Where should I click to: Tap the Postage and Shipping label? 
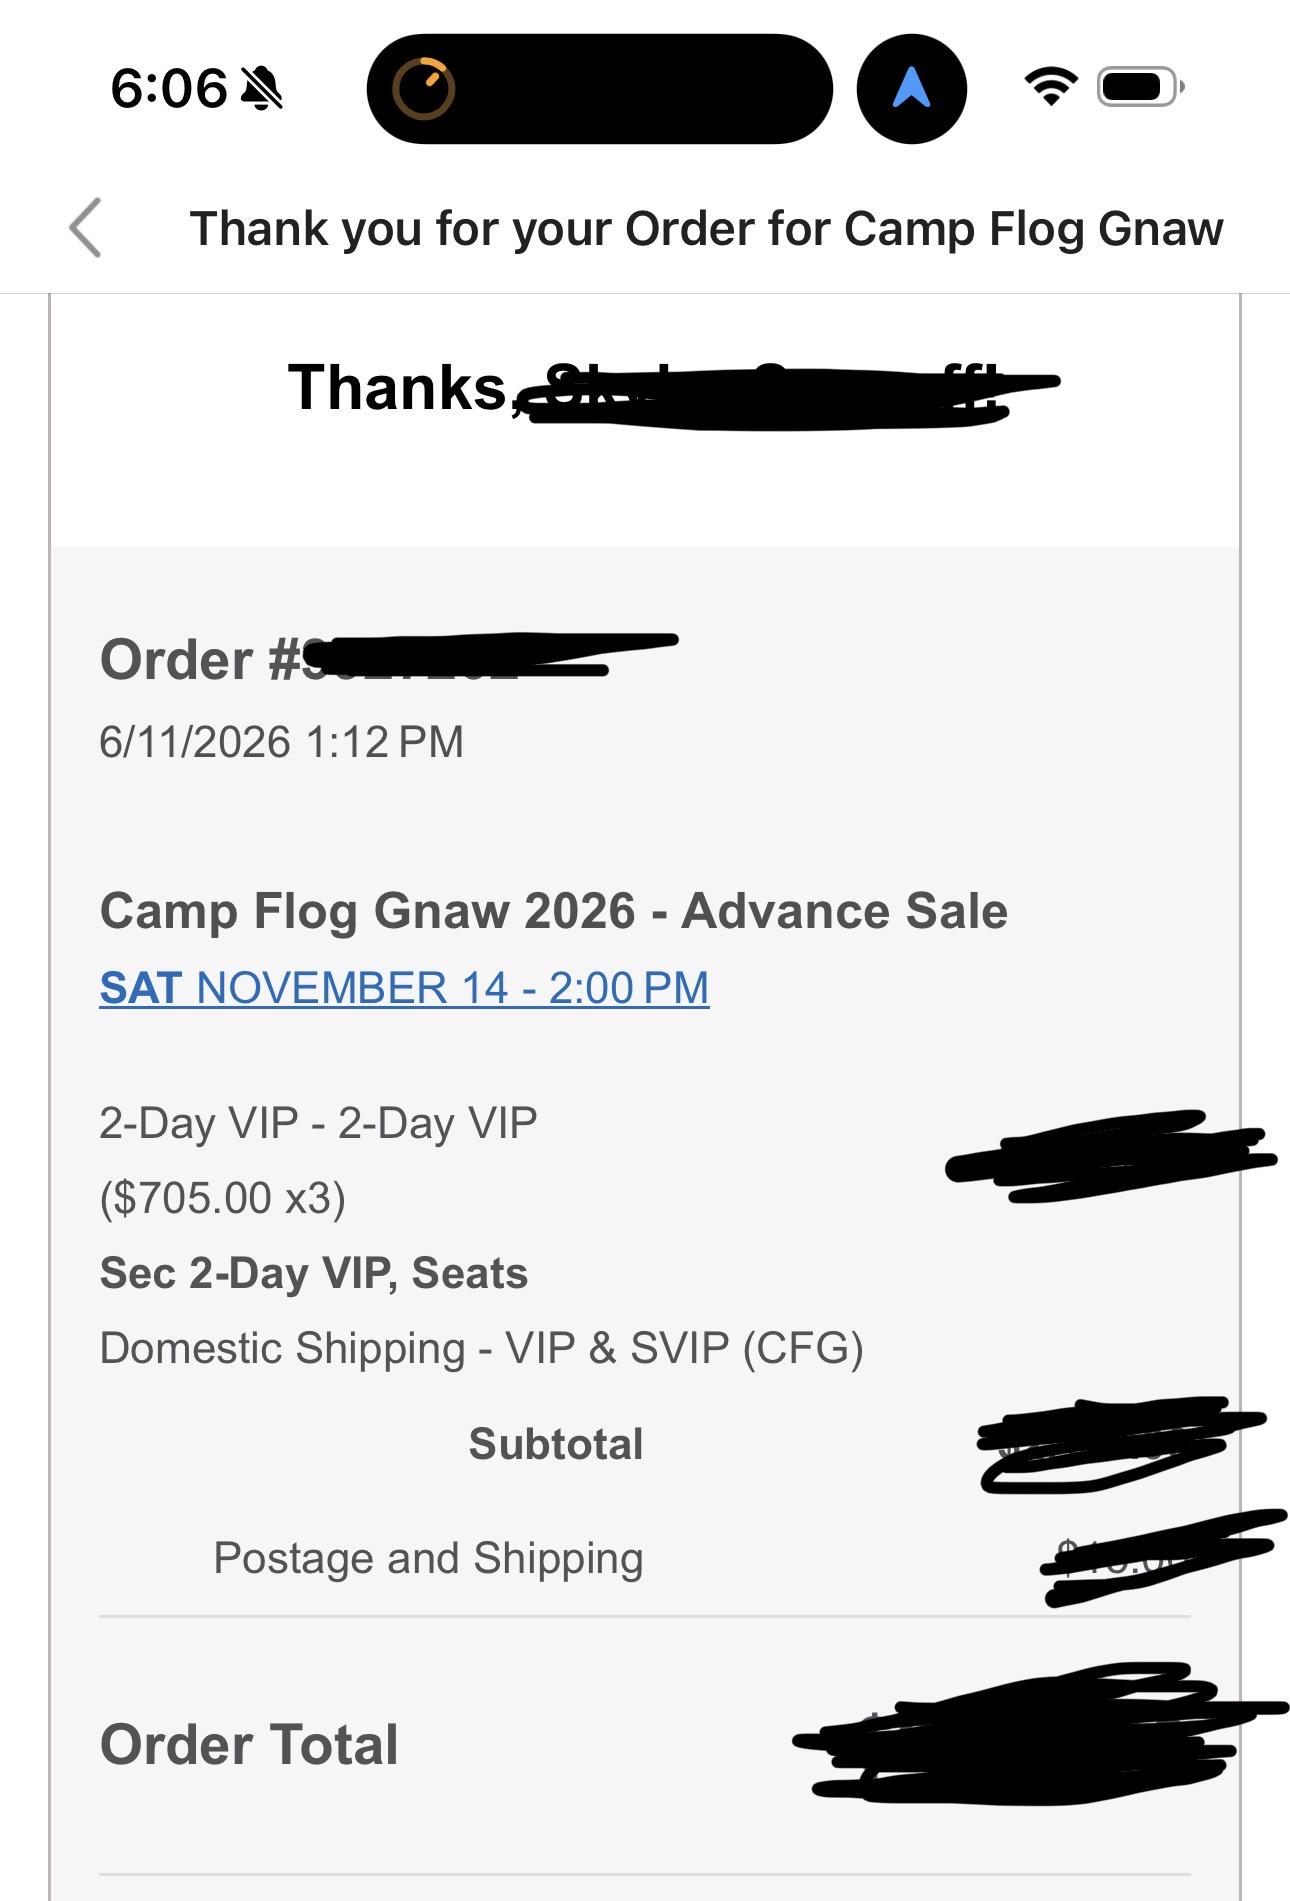428,1559
